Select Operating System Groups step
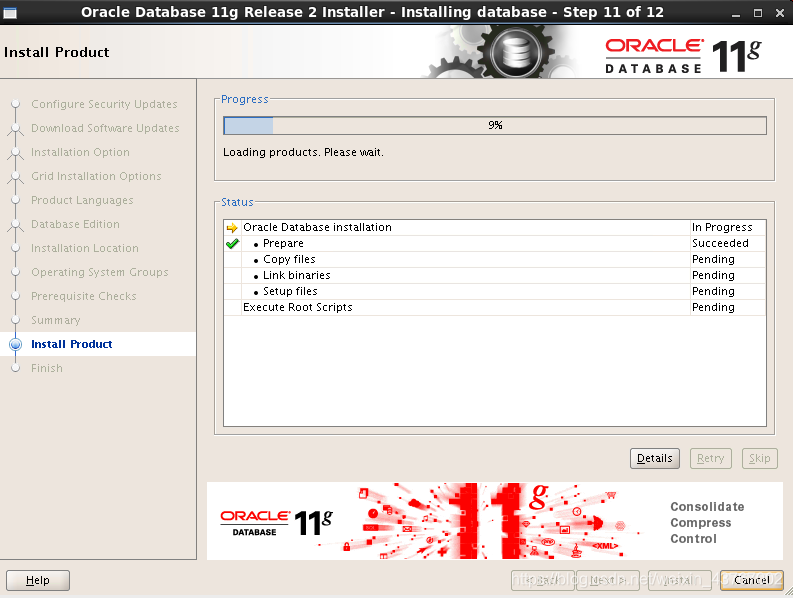Image resolution: width=793 pixels, height=598 pixels. point(100,272)
